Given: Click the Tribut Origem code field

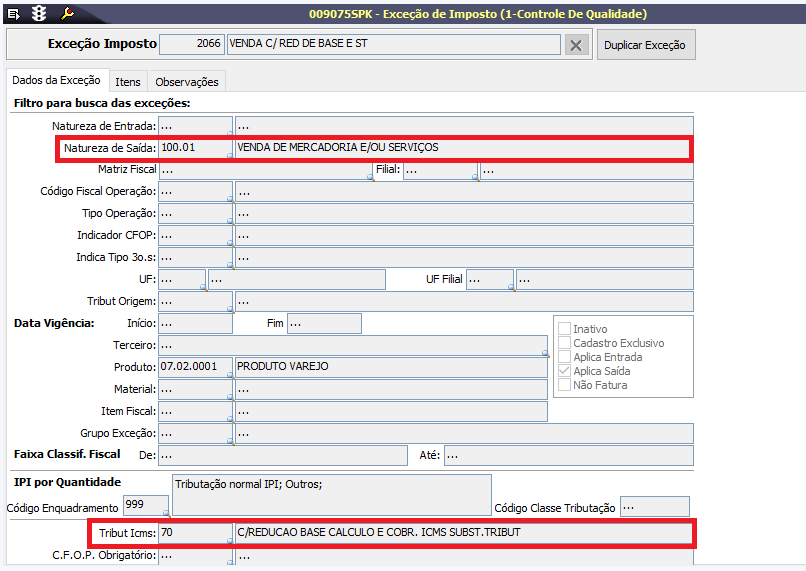Looking at the screenshot, I should tap(195, 302).
